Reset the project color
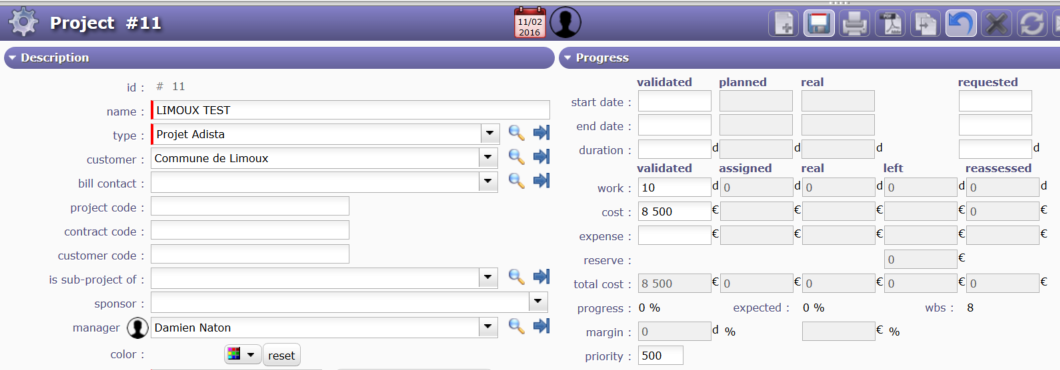Screen dimensions: 1060x370 281,354
